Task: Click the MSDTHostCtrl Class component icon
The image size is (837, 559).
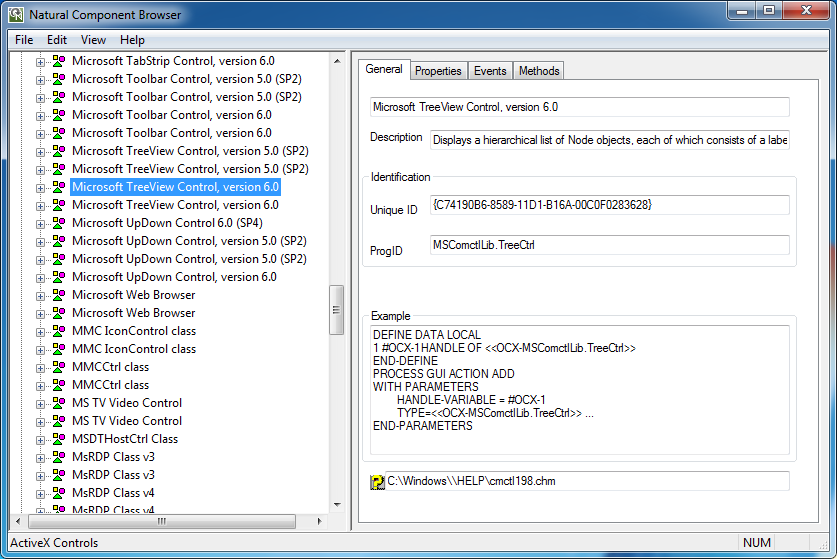Action: tap(59, 439)
